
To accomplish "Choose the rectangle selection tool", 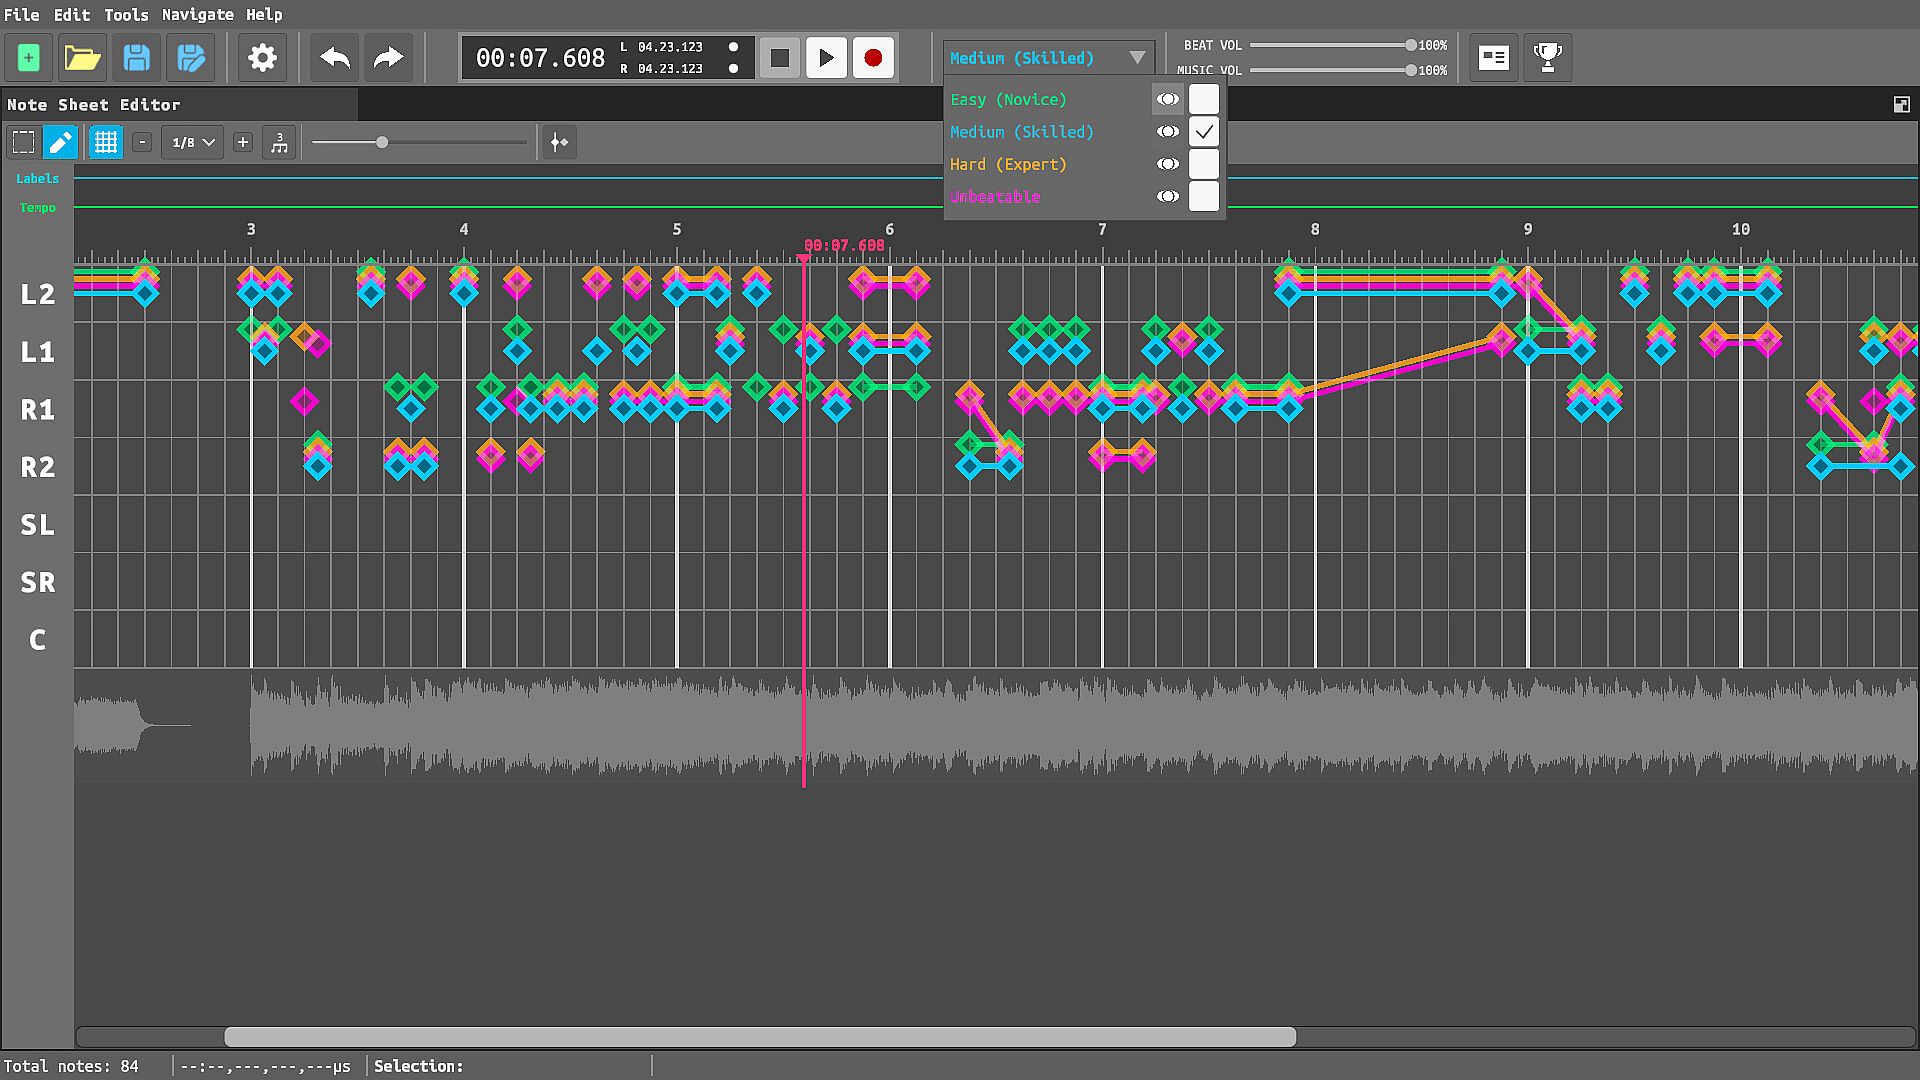I will (x=23, y=143).
